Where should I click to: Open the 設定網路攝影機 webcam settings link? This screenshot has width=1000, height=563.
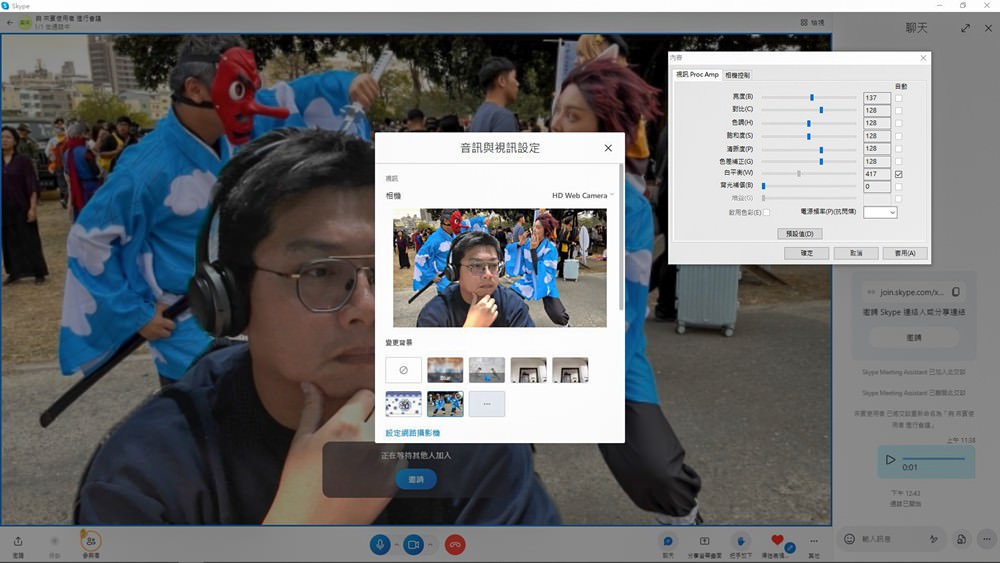(413, 433)
